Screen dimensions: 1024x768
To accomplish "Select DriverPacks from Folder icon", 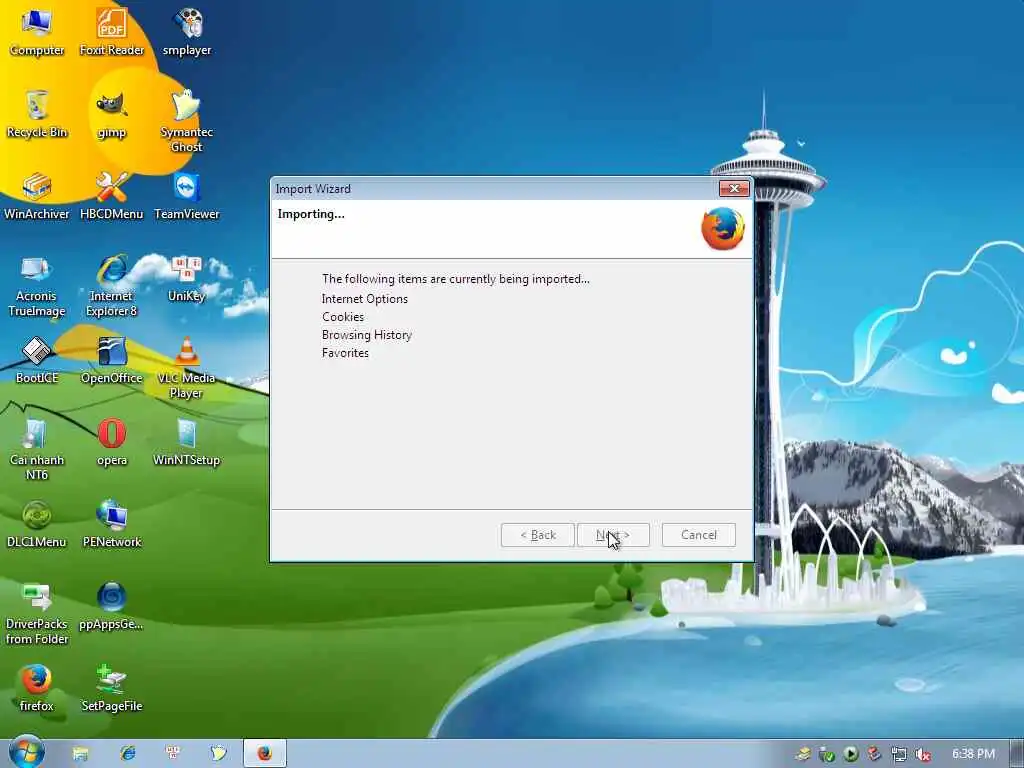I will point(37,614).
